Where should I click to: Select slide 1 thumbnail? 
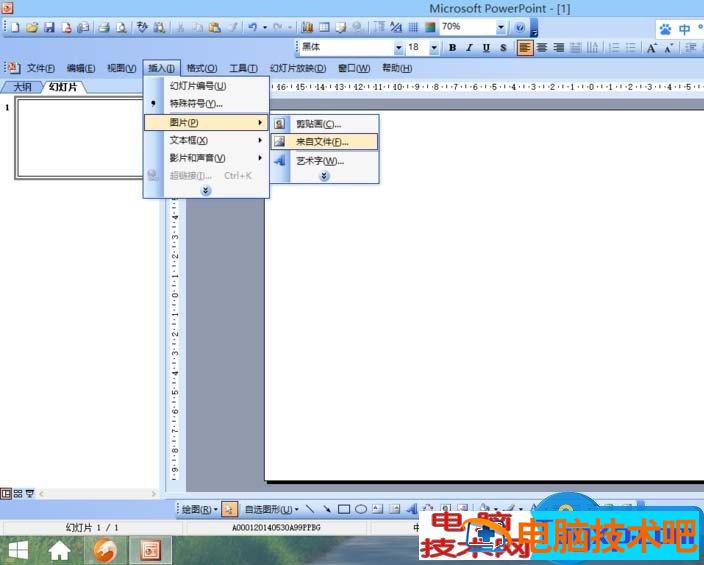[x=79, y=139]
